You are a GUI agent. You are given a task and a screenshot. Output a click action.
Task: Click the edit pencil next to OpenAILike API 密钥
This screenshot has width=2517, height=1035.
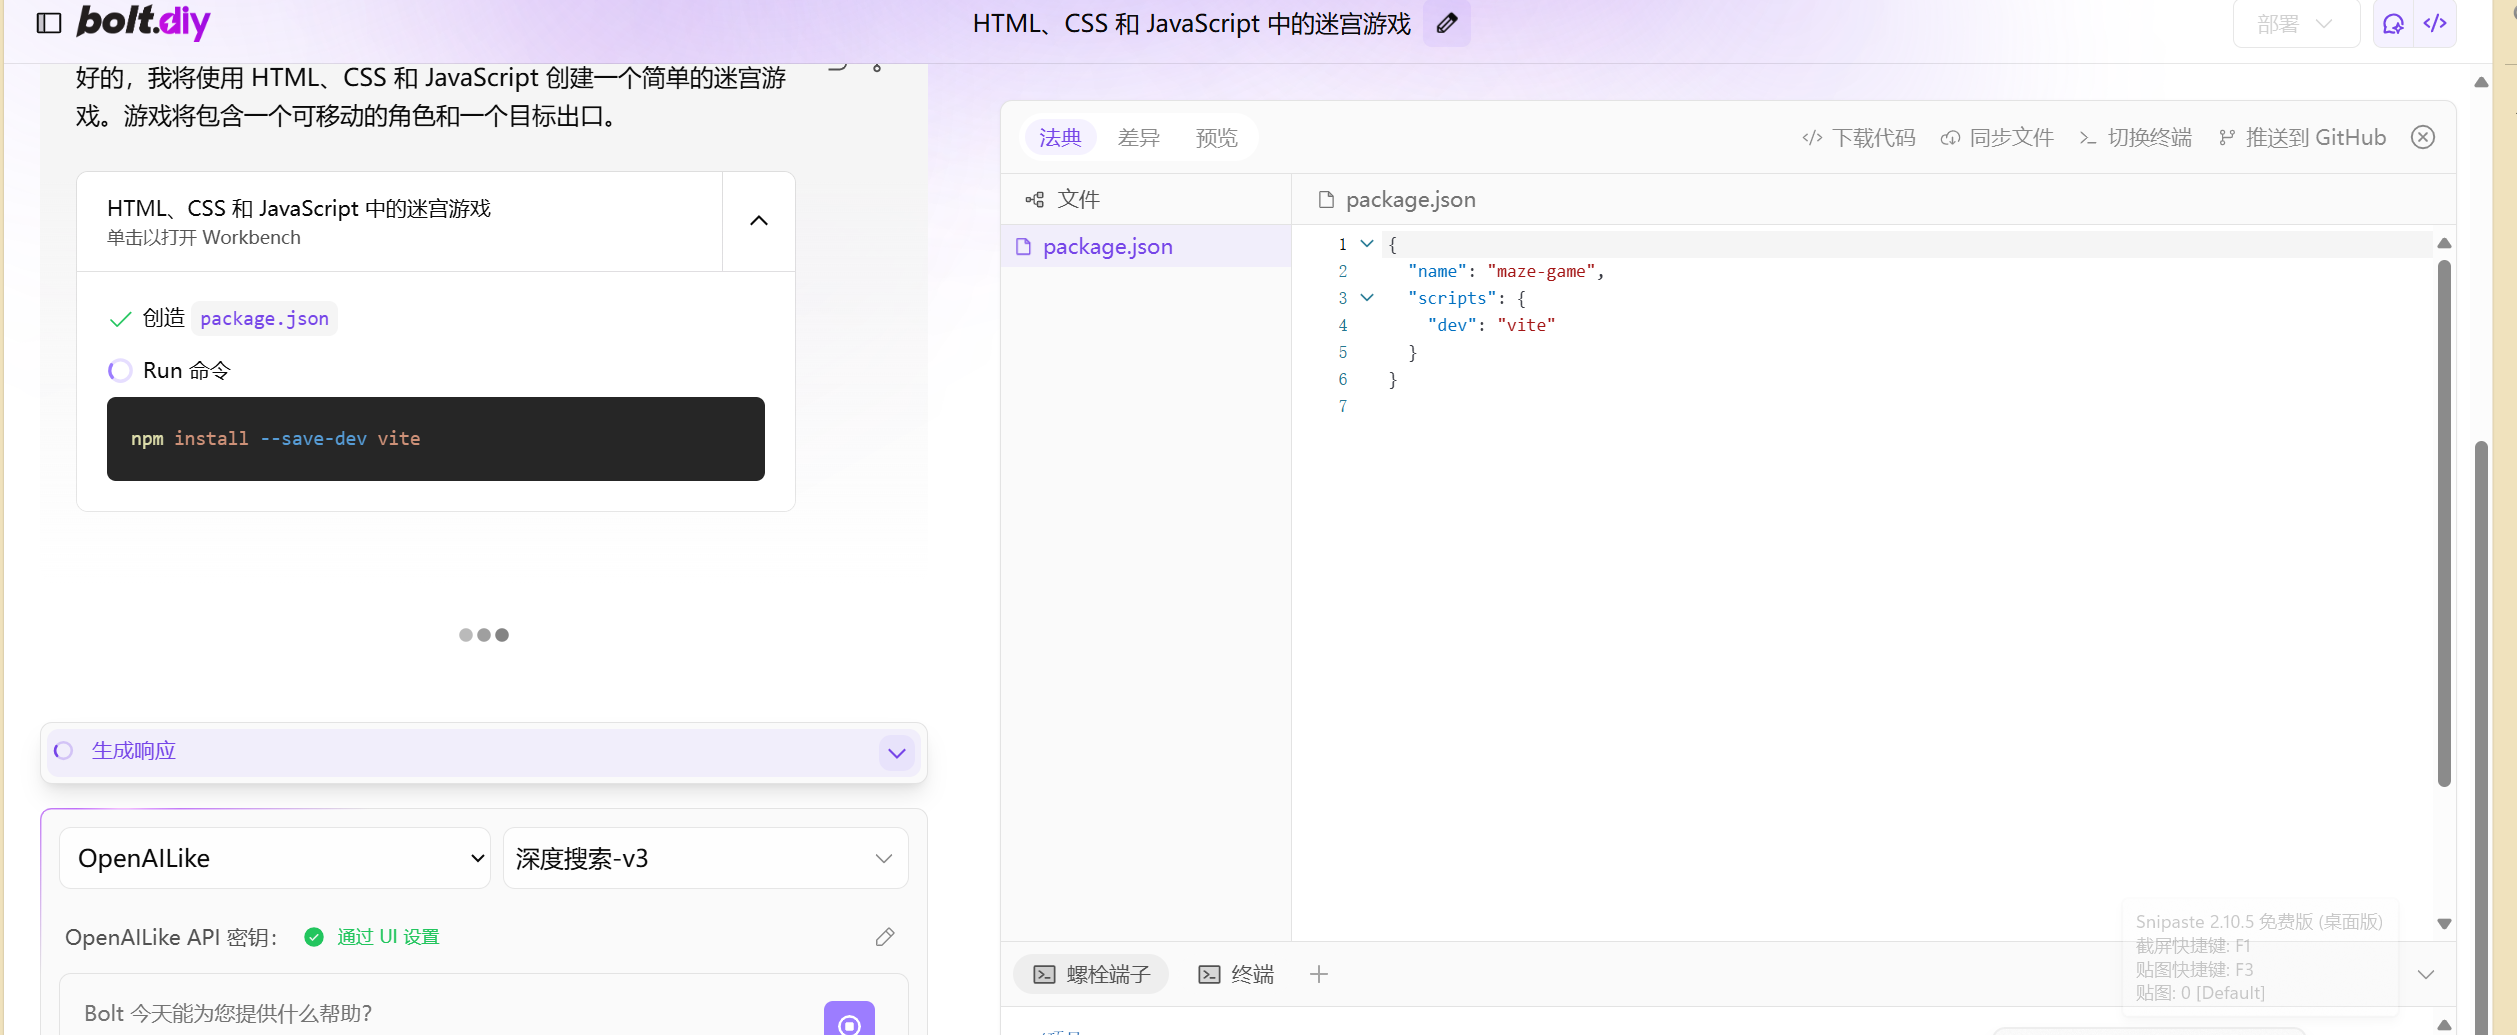click(884, 937)
